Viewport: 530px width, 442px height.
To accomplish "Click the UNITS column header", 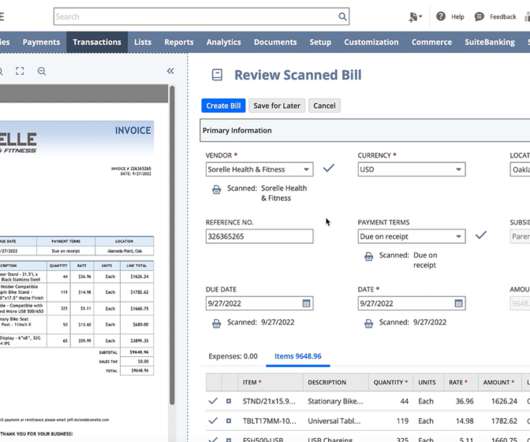I will (x=427, y=382).
